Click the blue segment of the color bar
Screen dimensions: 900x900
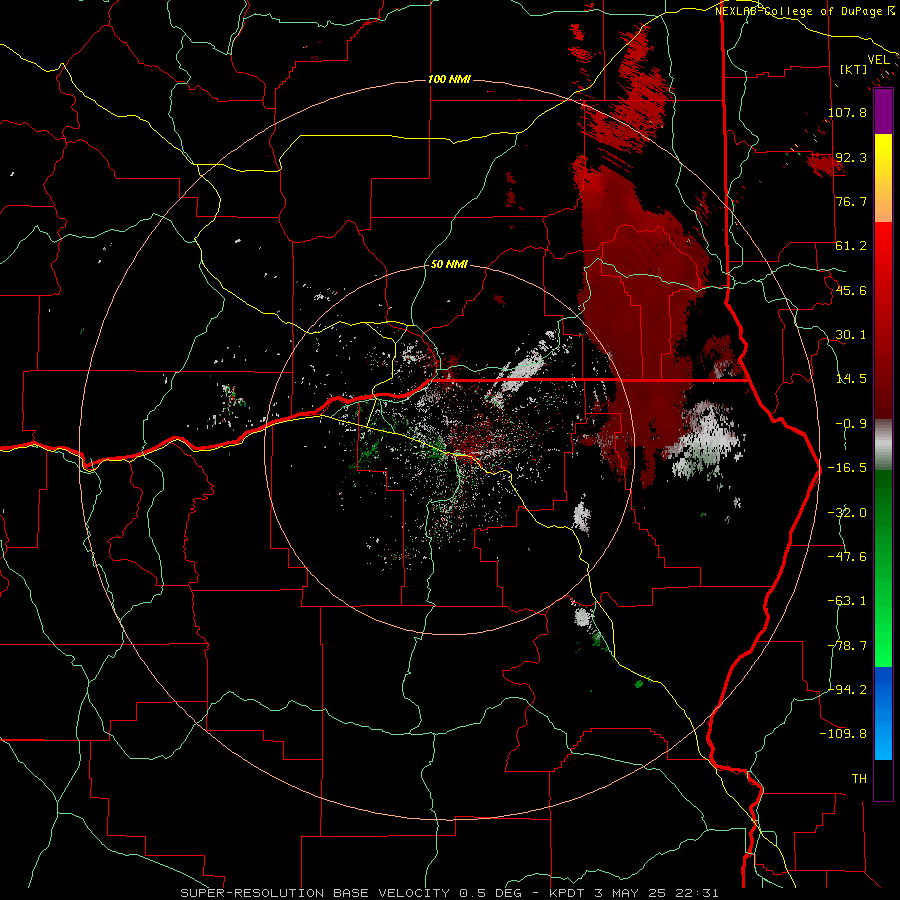pyautogui.click(x=883, y=713)
